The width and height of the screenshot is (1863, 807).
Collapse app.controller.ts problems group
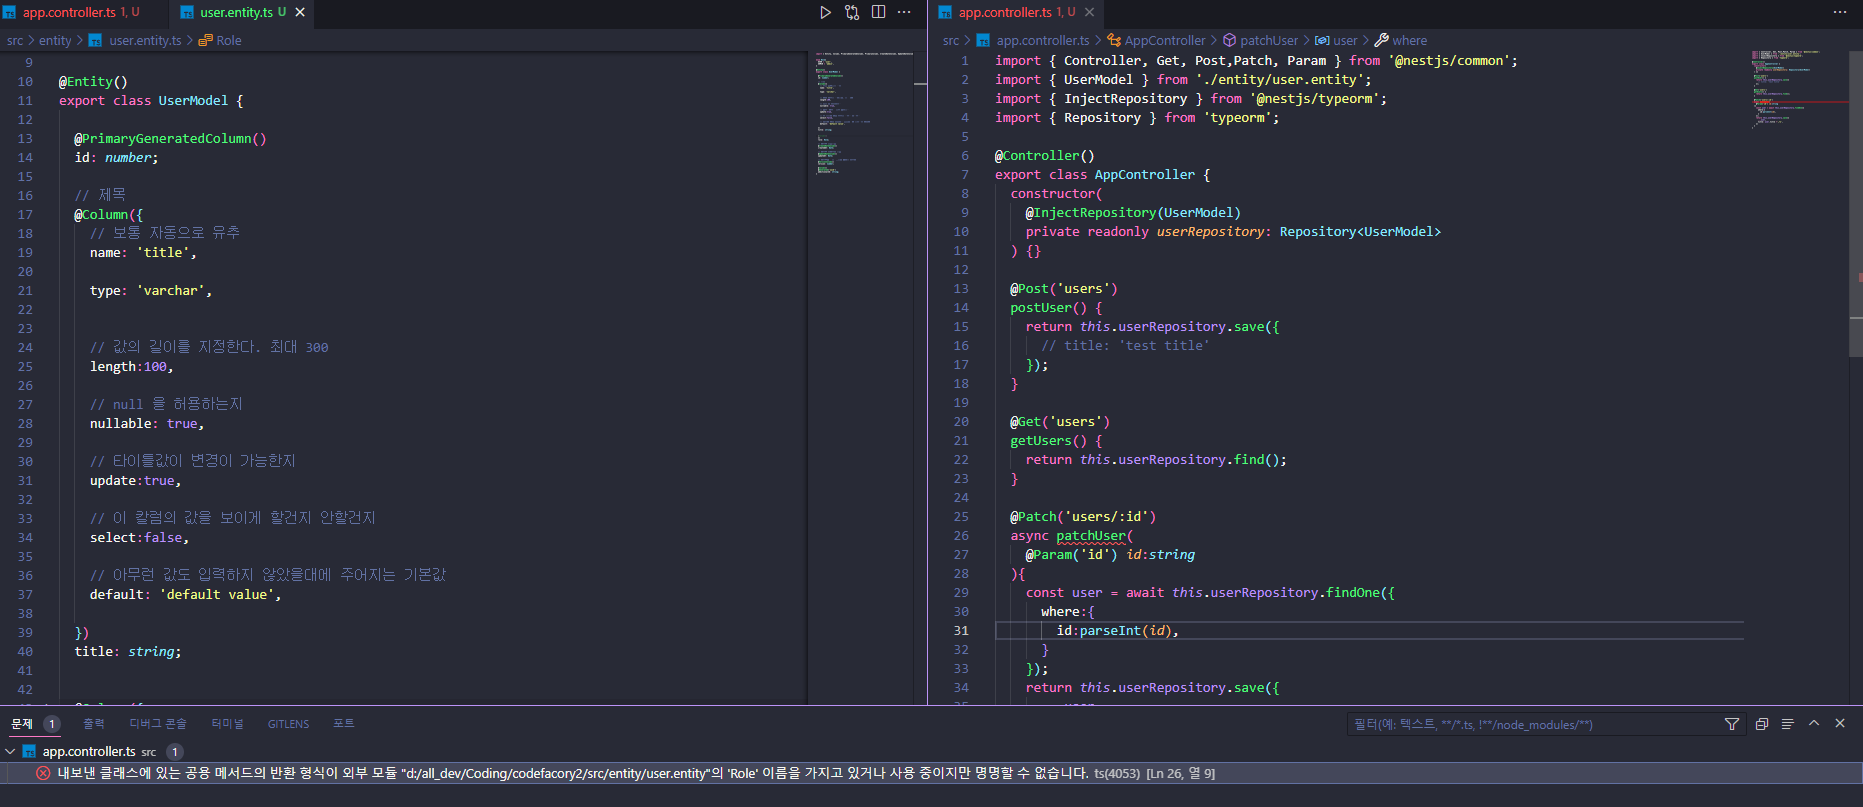(10, 751)
